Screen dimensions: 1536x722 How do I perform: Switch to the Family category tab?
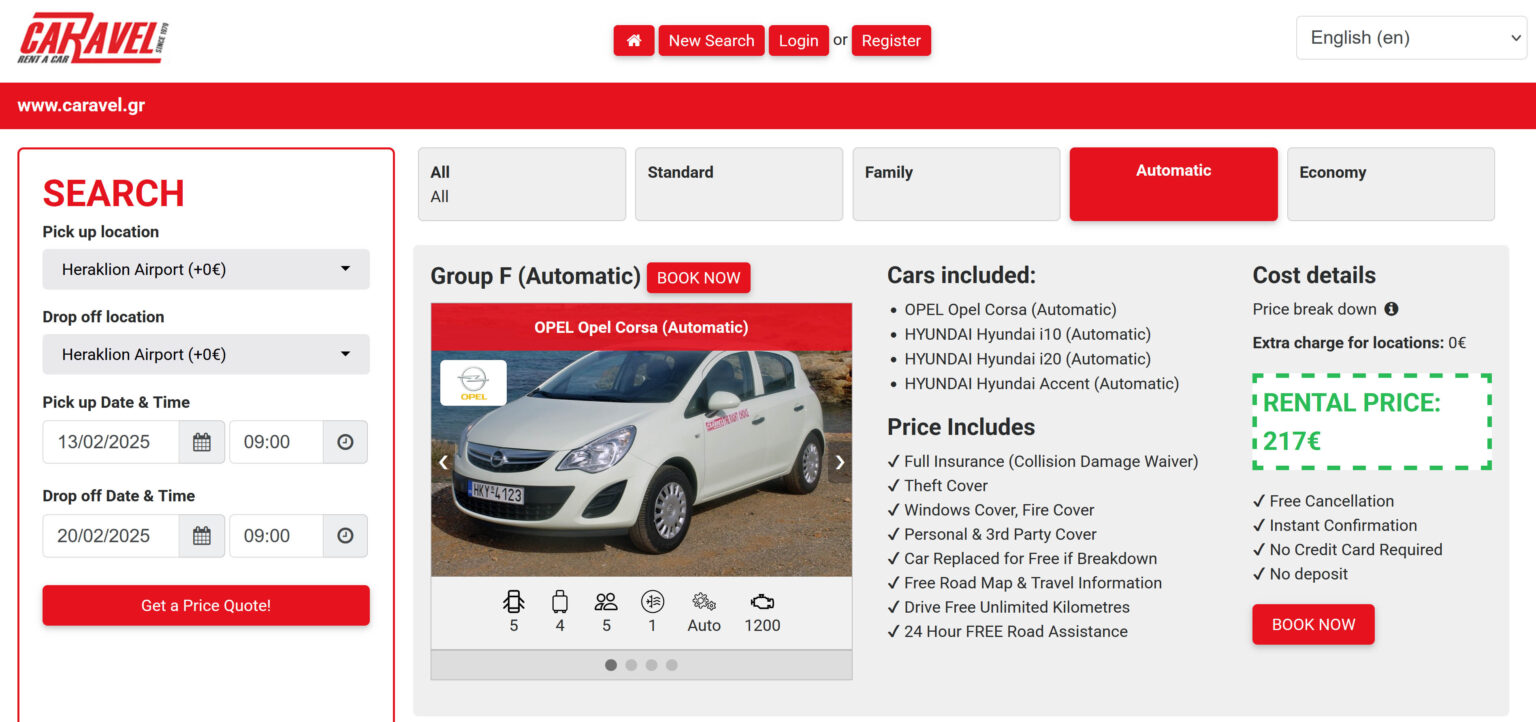(x=955, y=184)
